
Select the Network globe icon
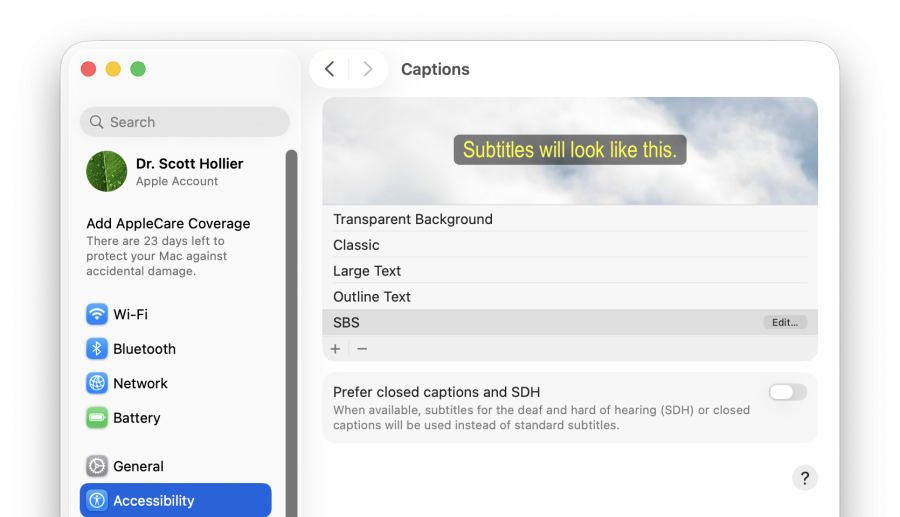click(x=97, y=383)
